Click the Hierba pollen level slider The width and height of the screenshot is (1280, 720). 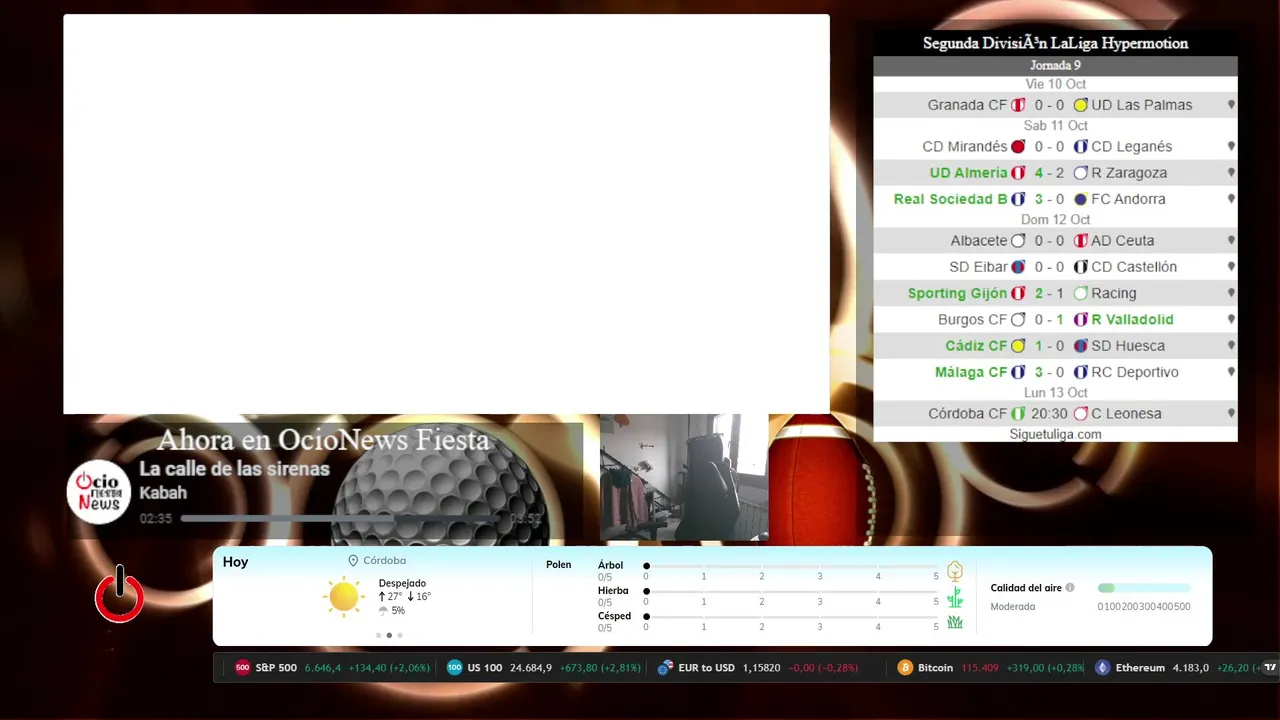791,591
